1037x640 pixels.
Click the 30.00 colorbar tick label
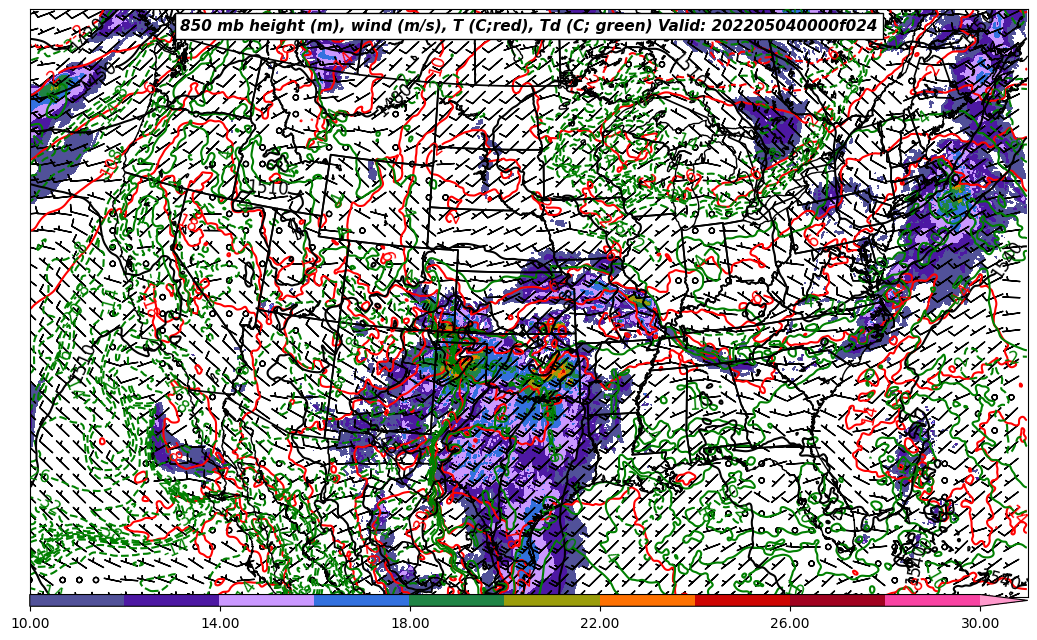(980, 623)
